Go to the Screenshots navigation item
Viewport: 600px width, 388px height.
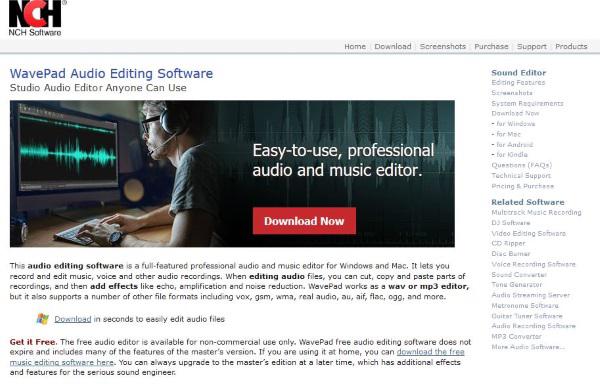click(443, 46)
